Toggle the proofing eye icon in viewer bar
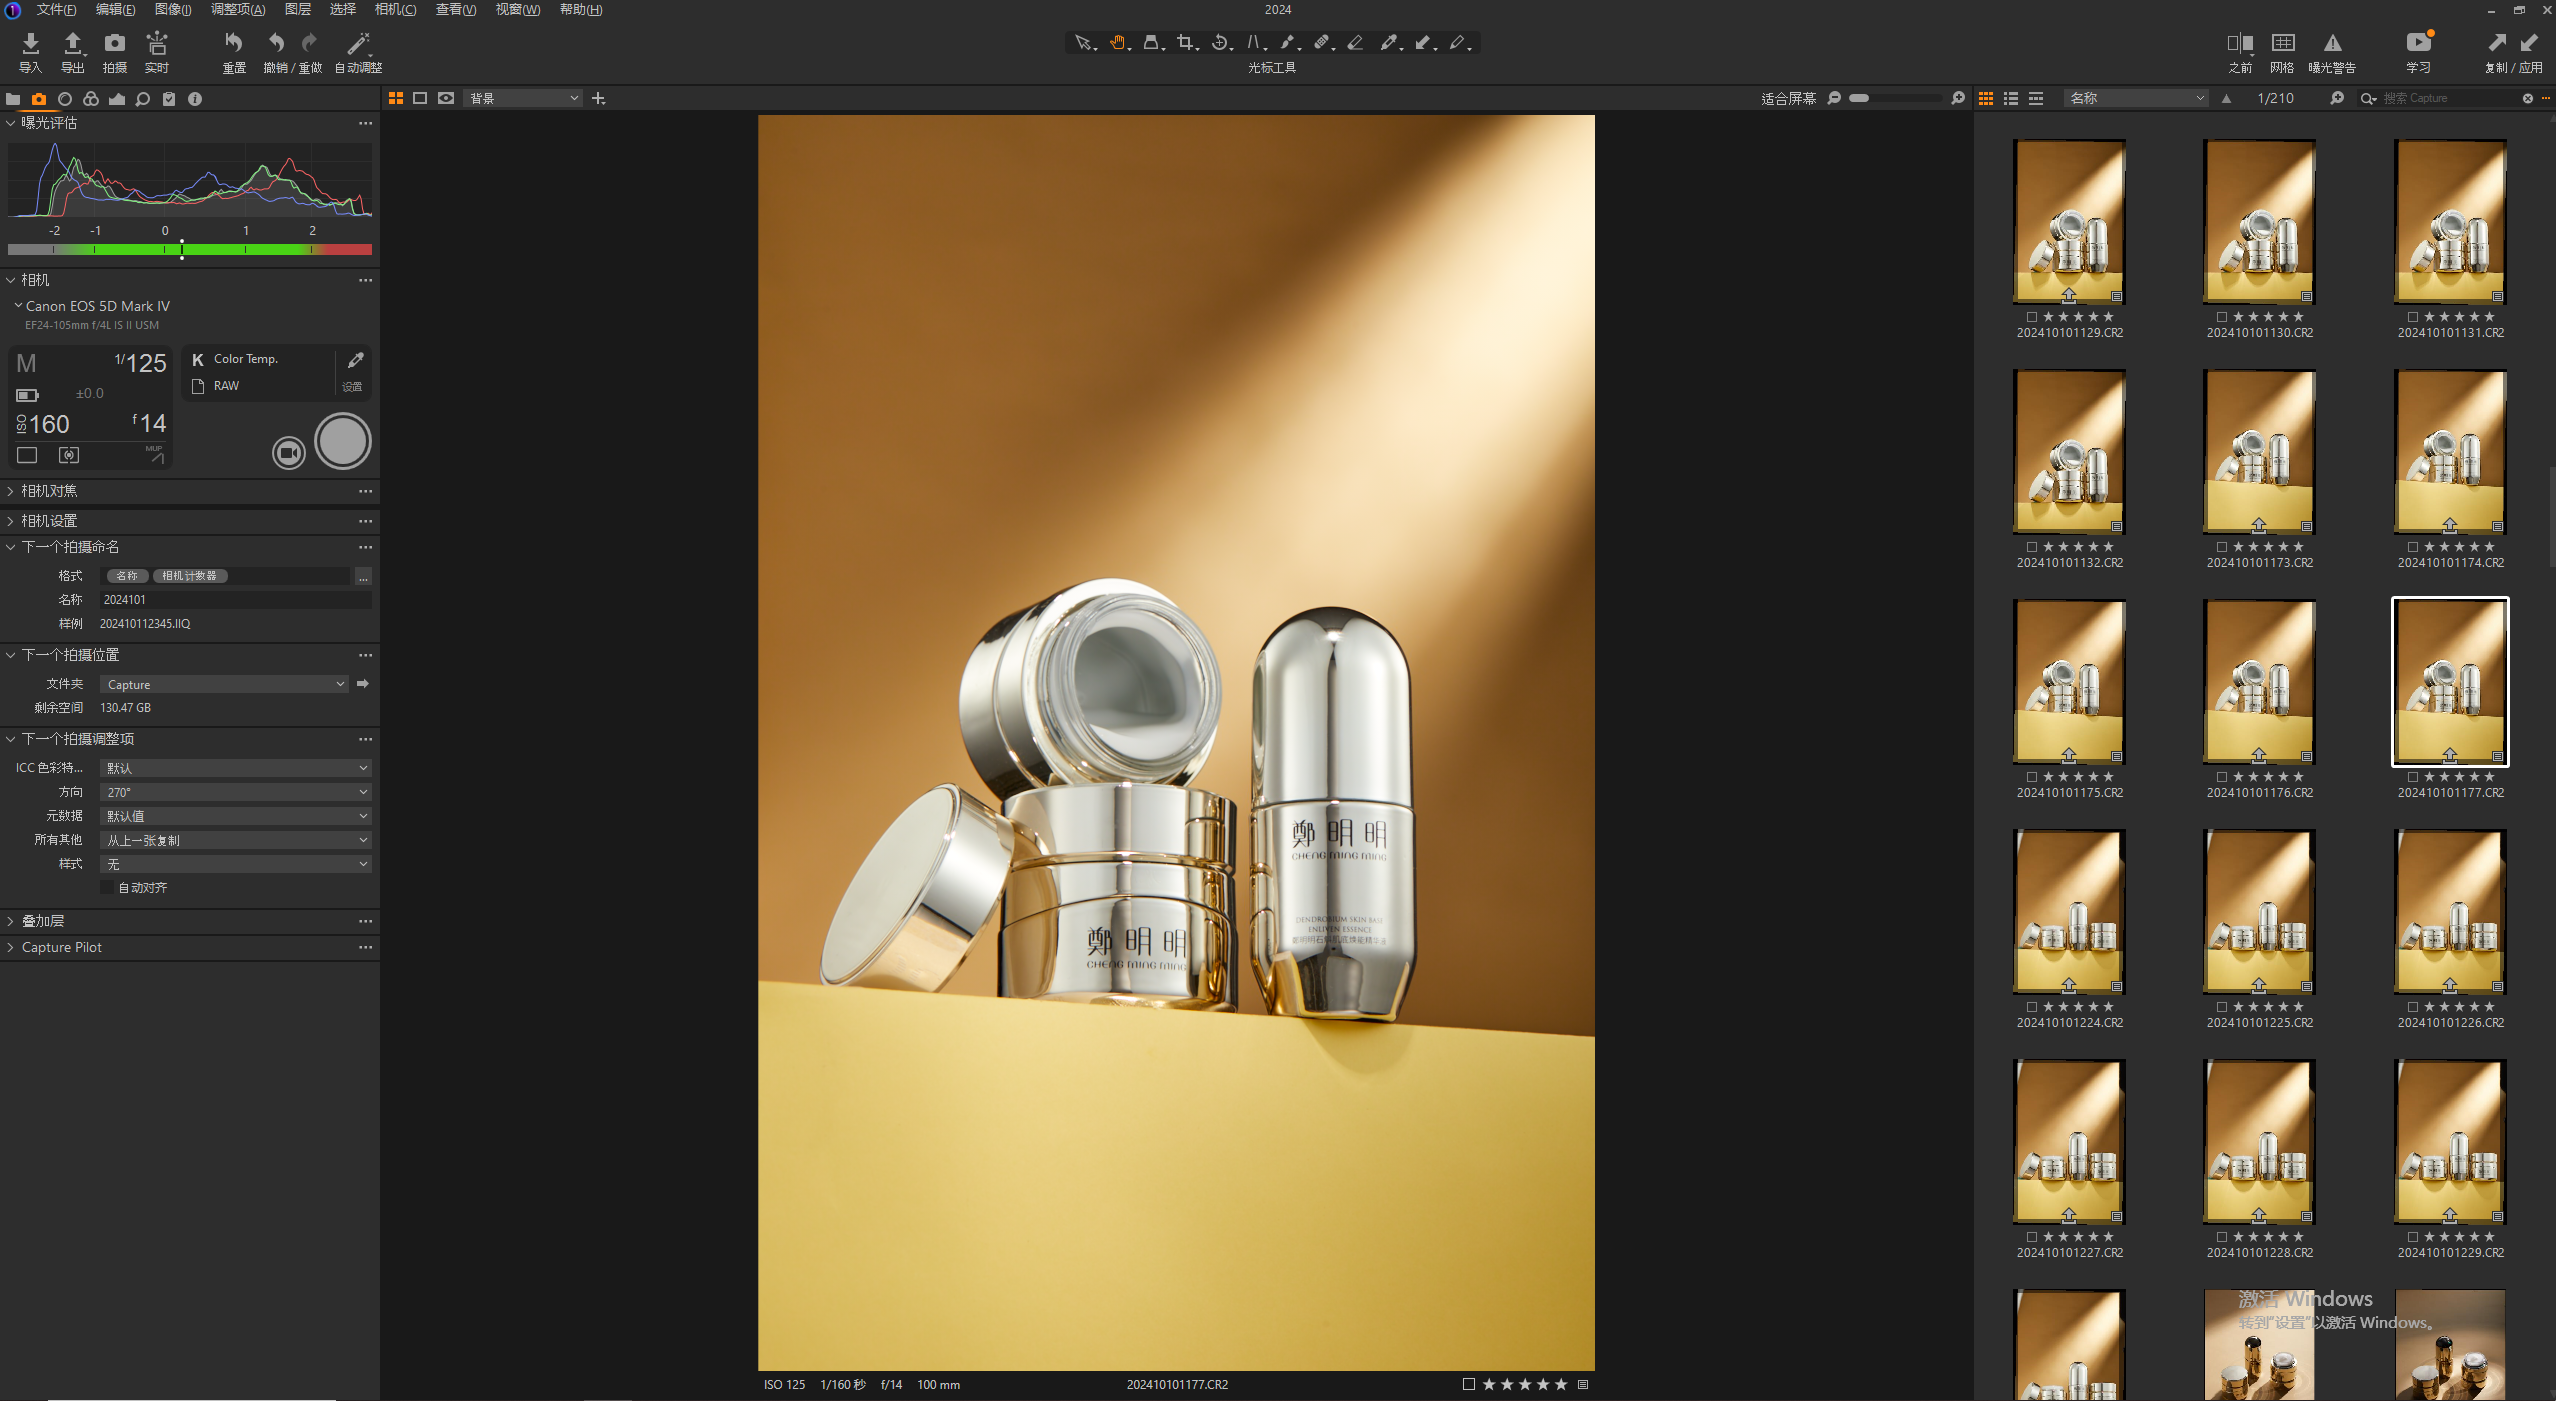This screenshot has height=1401, width=2556. [446, 98]
